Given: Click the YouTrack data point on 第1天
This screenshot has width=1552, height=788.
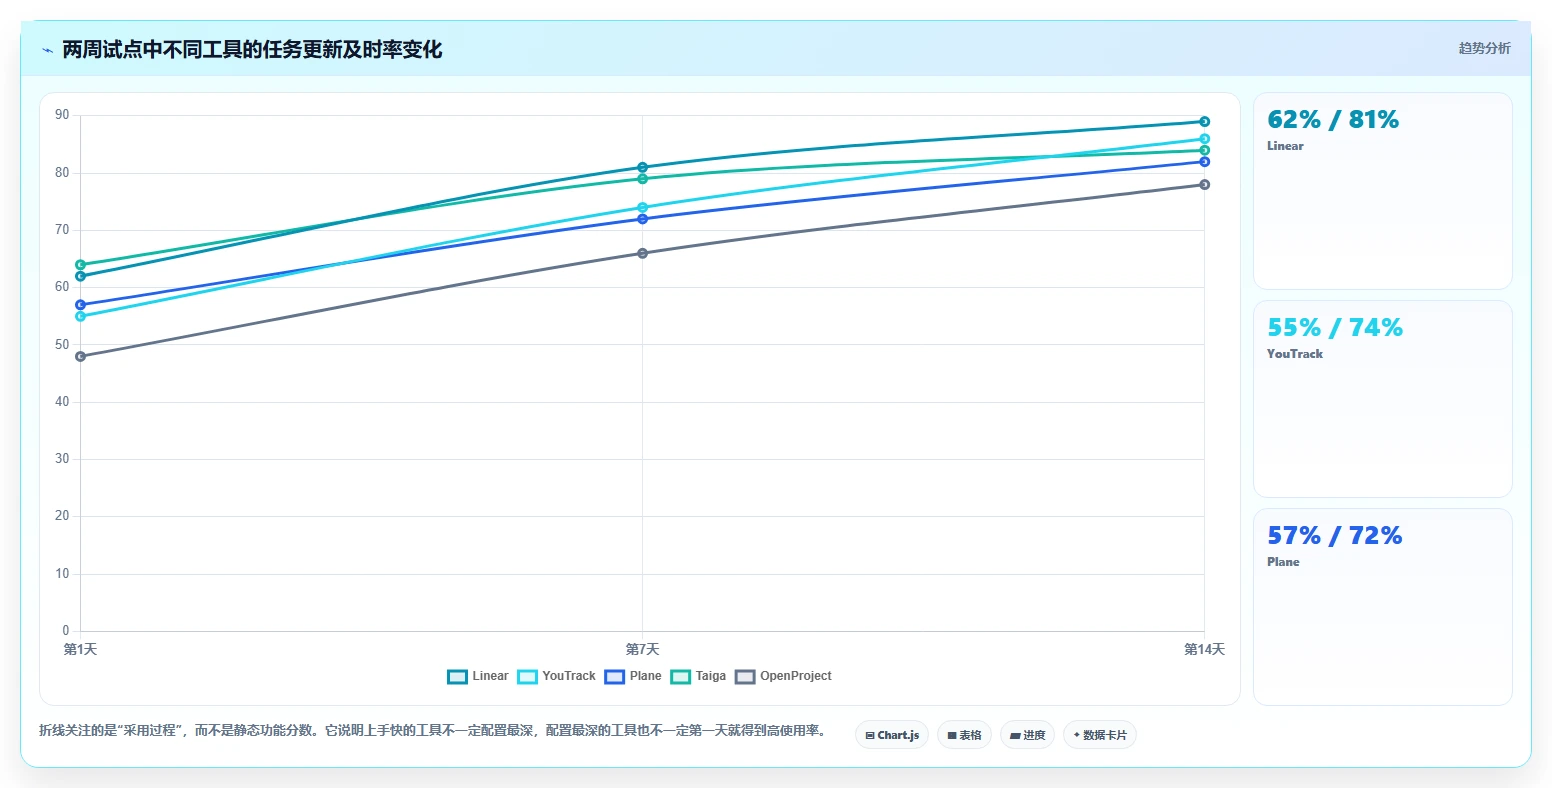Looking at the screenshot, I should click(80, 316).
